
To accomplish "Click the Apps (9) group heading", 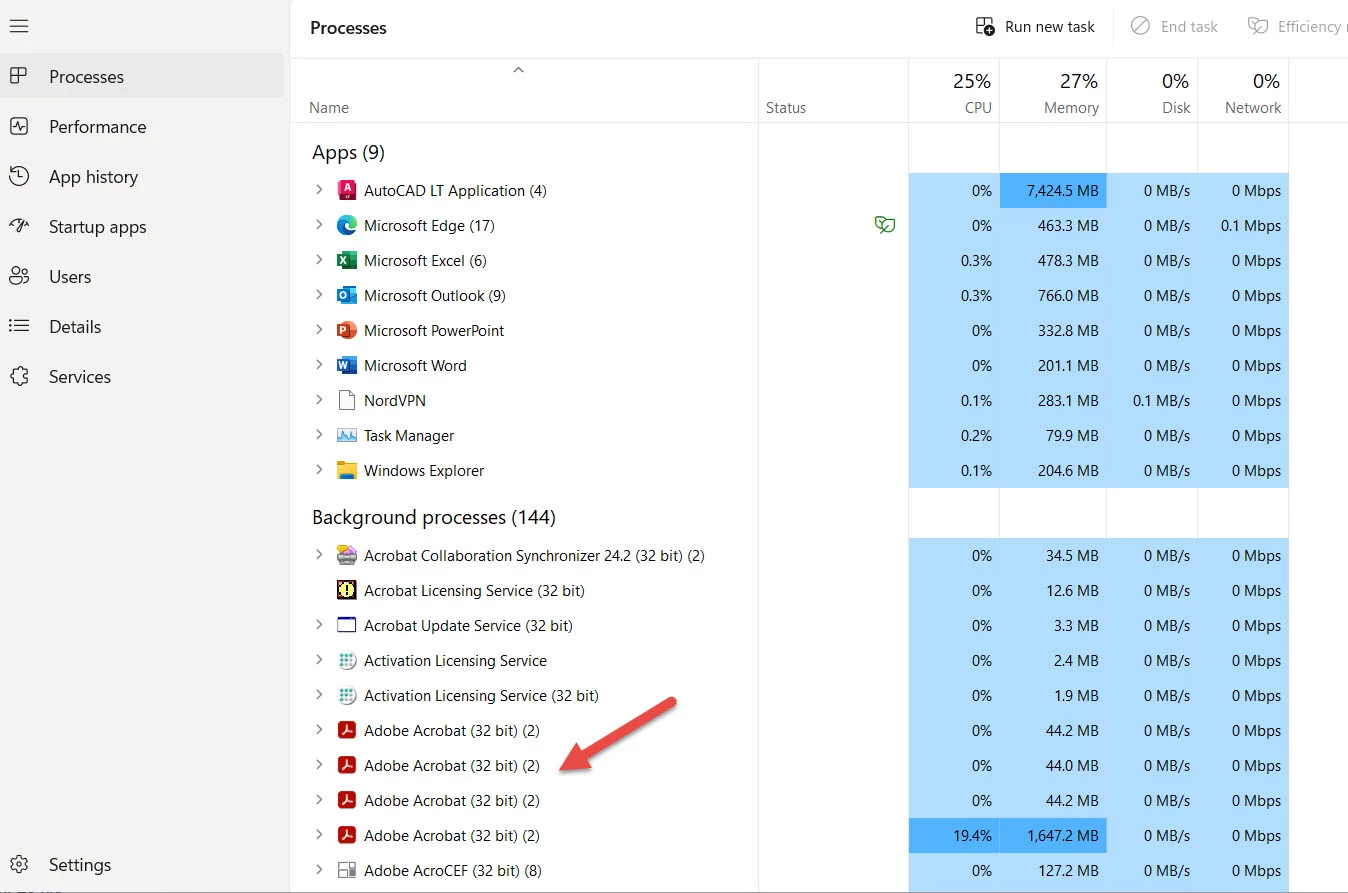I will (348, 152).
